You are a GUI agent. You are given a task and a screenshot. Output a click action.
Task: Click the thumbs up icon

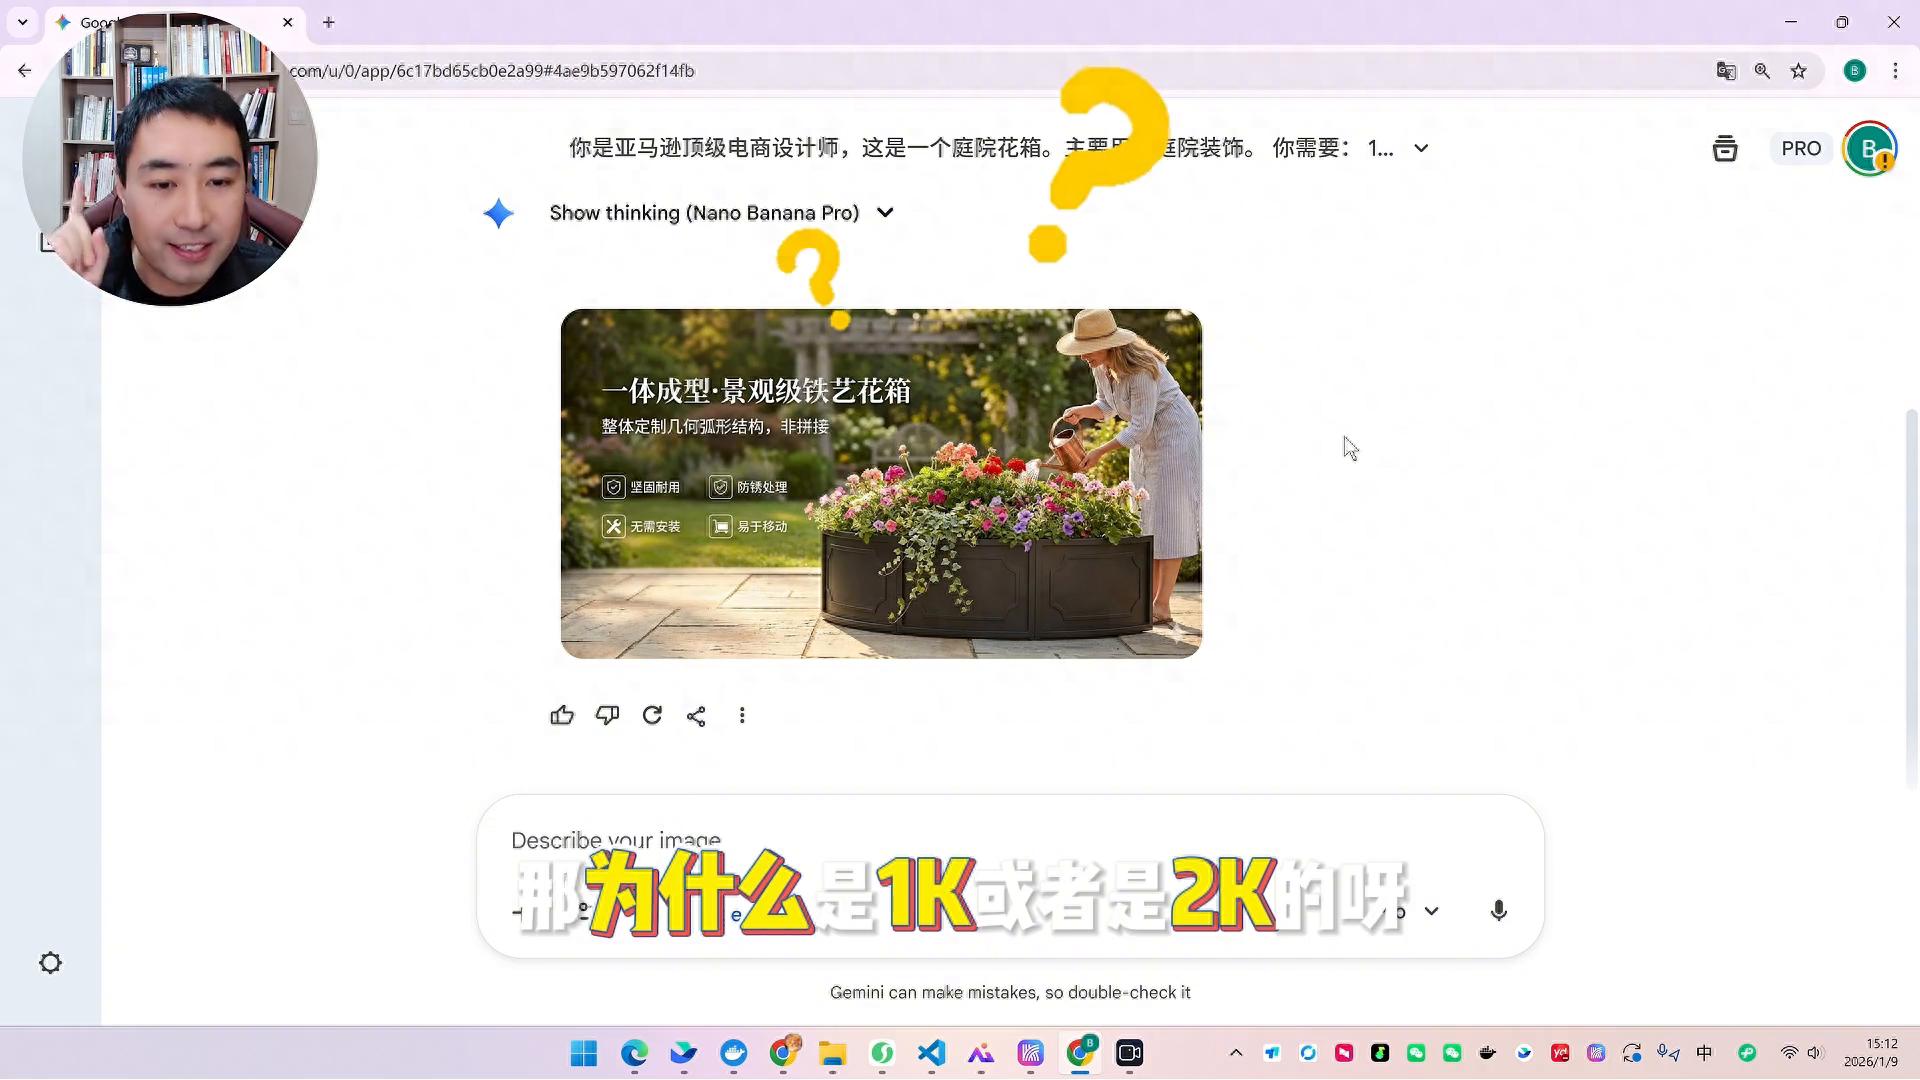tap(562, 716)
